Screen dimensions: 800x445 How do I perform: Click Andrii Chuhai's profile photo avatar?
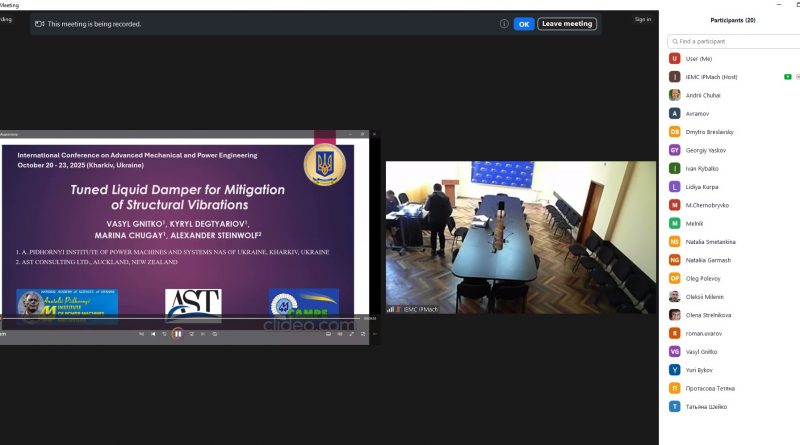coord(675,95)
